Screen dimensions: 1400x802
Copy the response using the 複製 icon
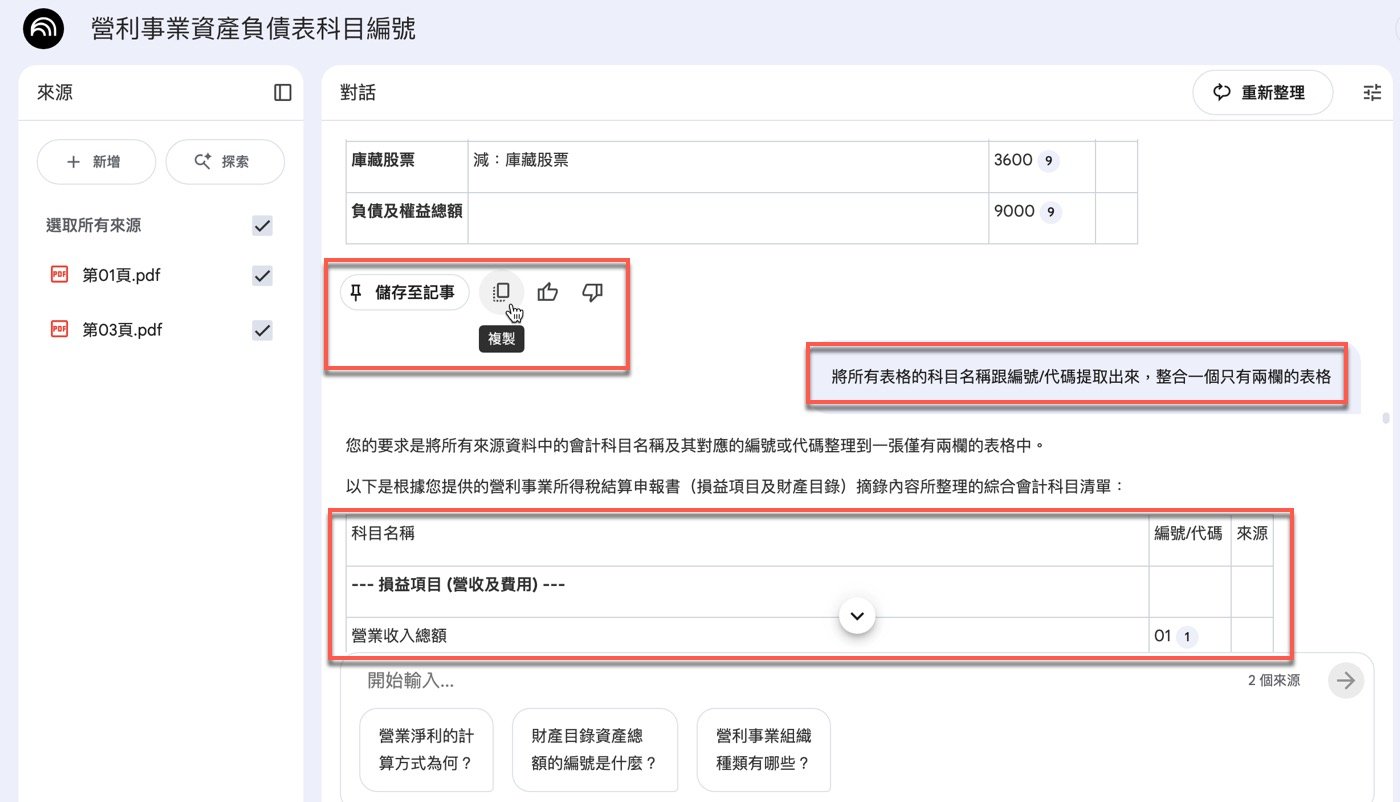point(501,291)
